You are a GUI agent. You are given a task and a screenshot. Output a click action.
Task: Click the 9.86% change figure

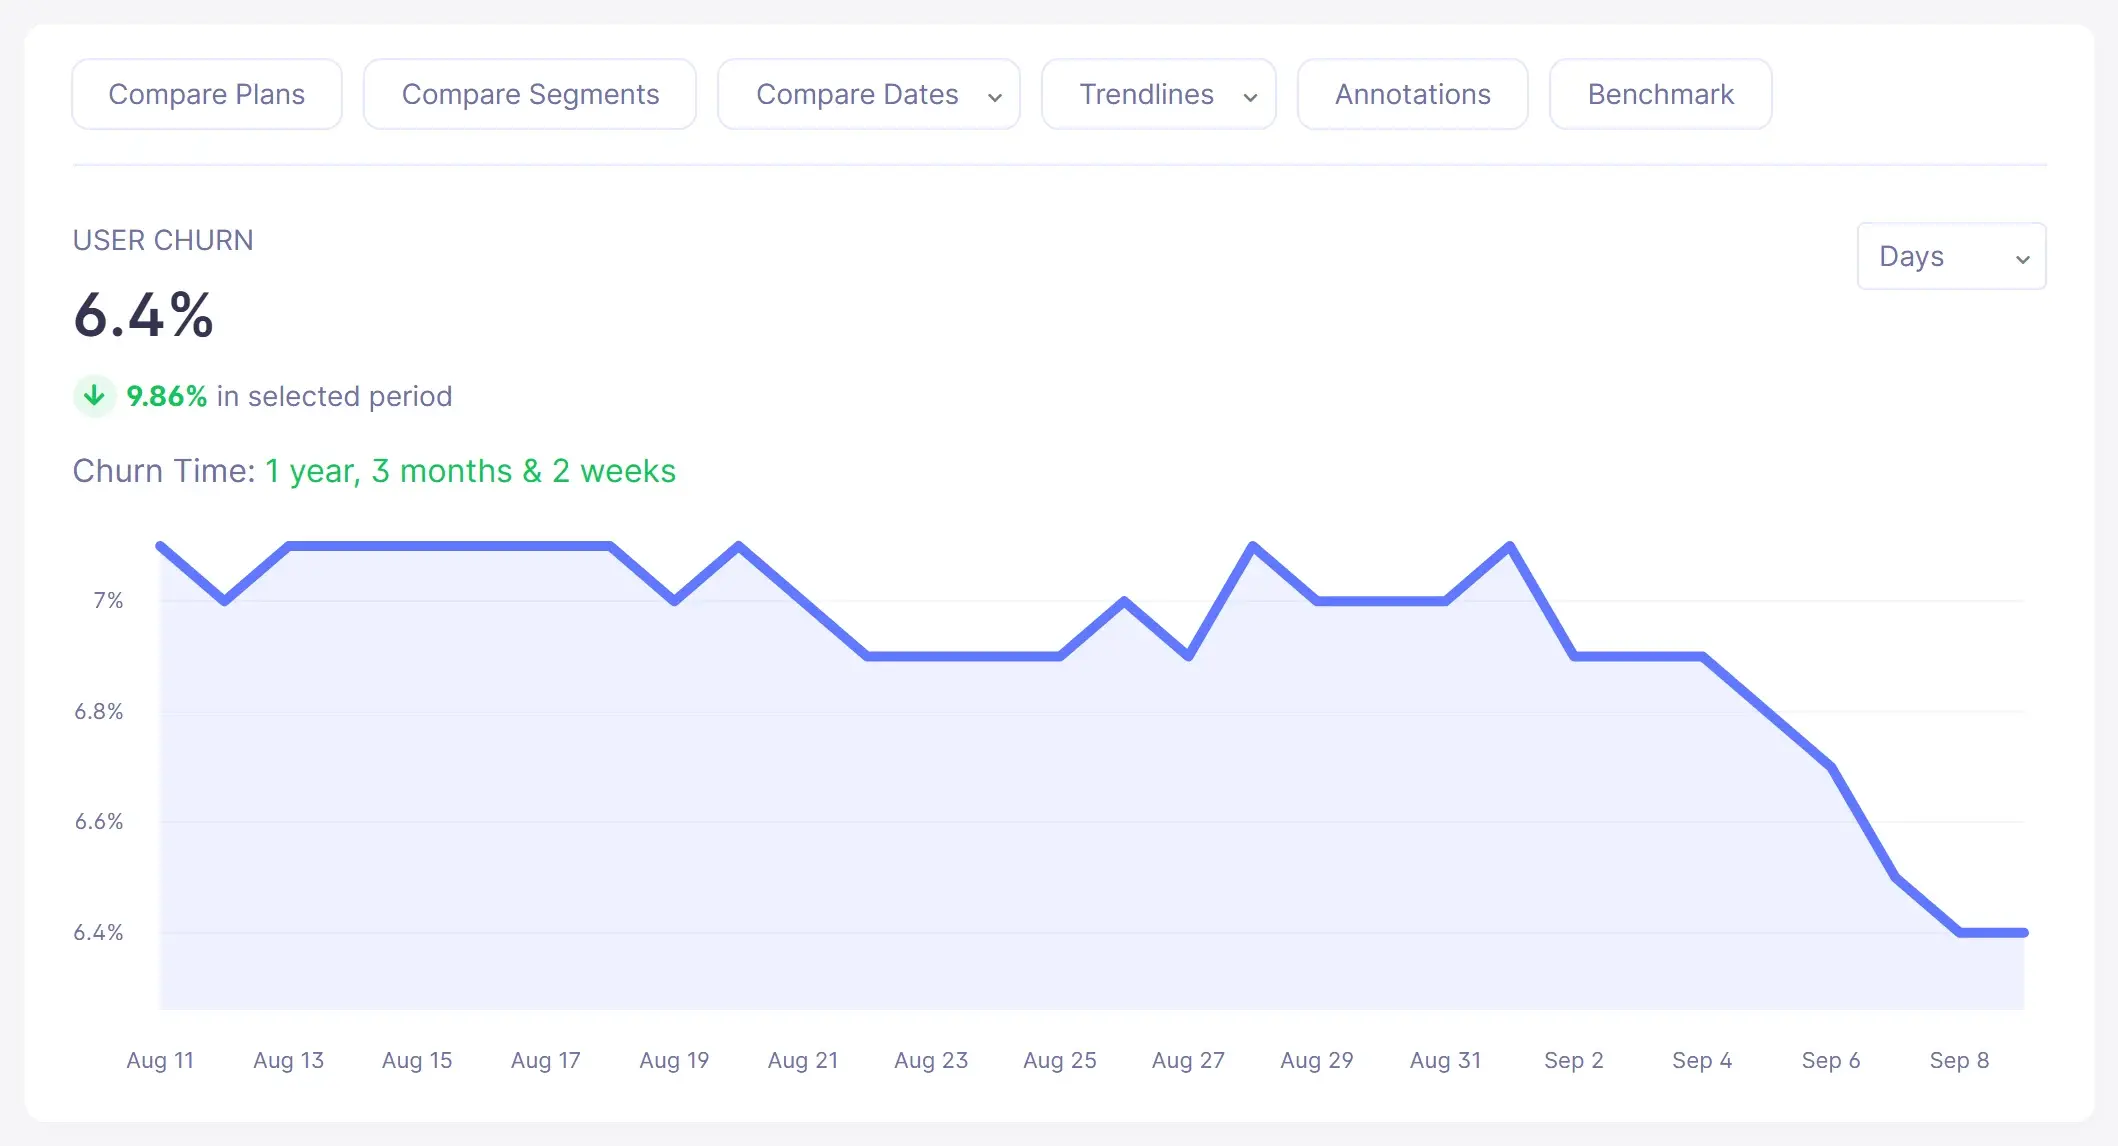[x=166, y=396]
